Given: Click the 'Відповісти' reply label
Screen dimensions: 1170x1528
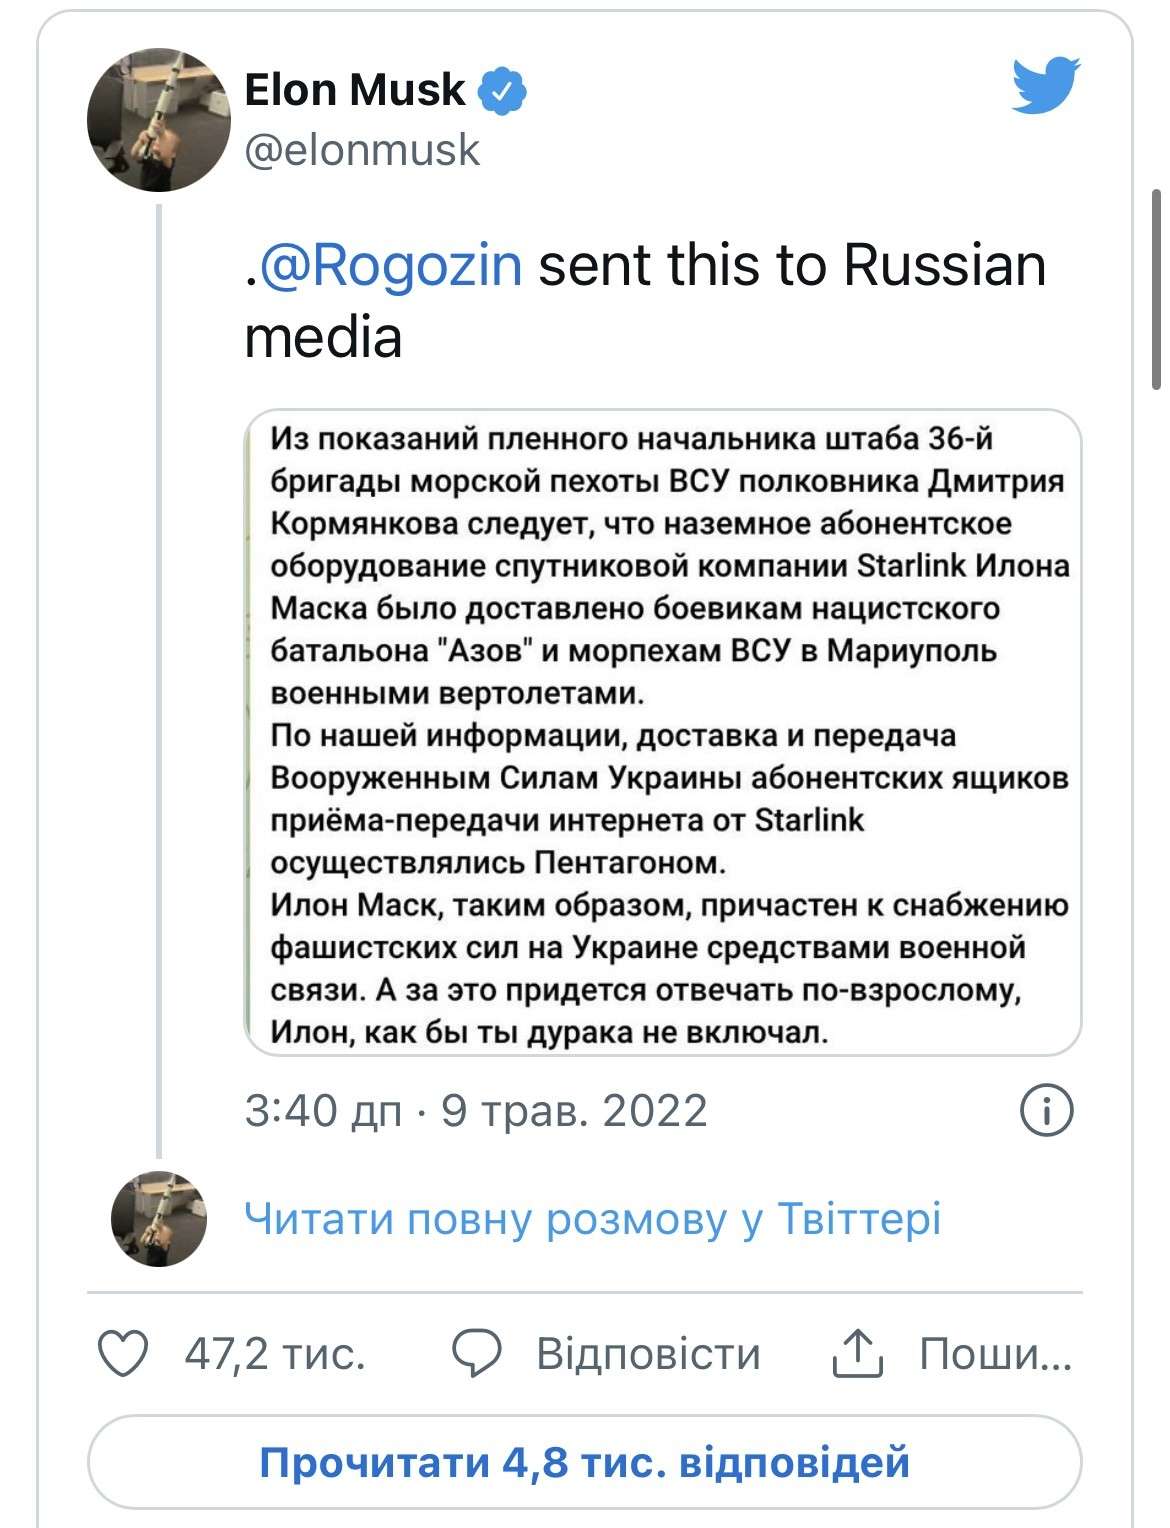Looking at the screenshot, I should (x=646, y=1355).
